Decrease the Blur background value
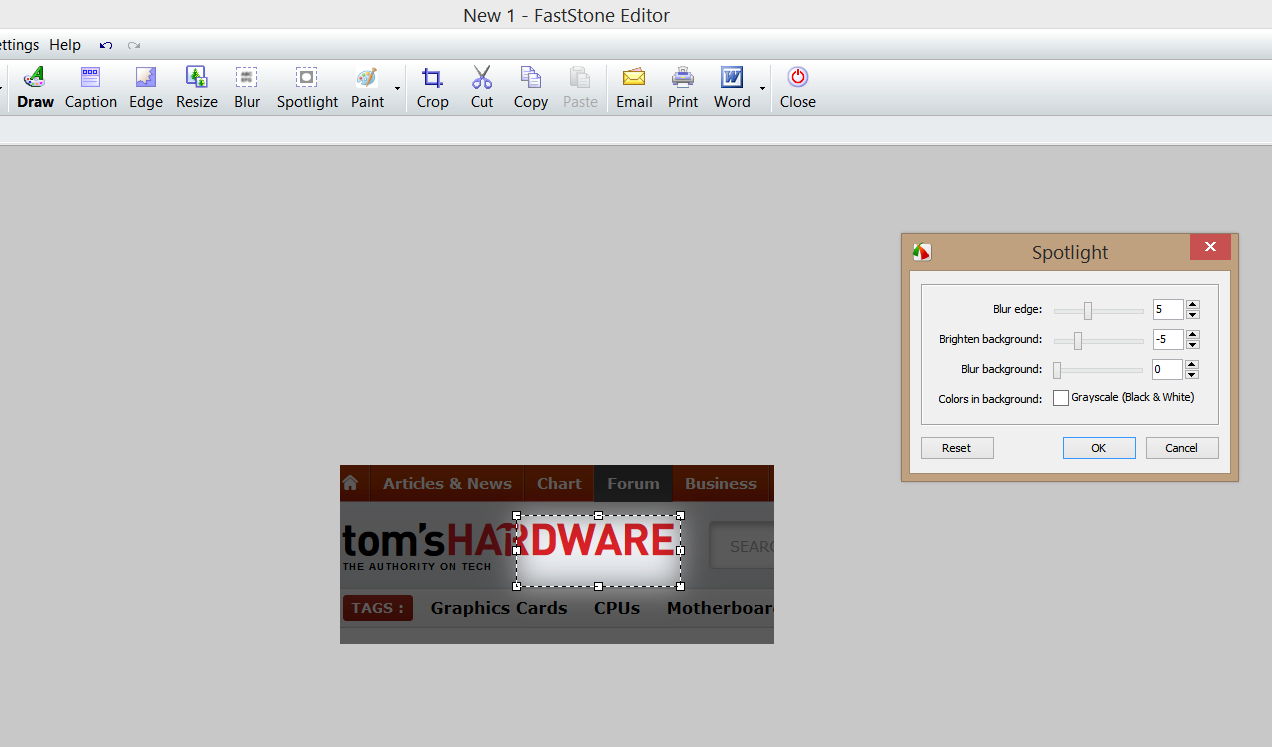1272x747 pixels. pos(1192,375)
